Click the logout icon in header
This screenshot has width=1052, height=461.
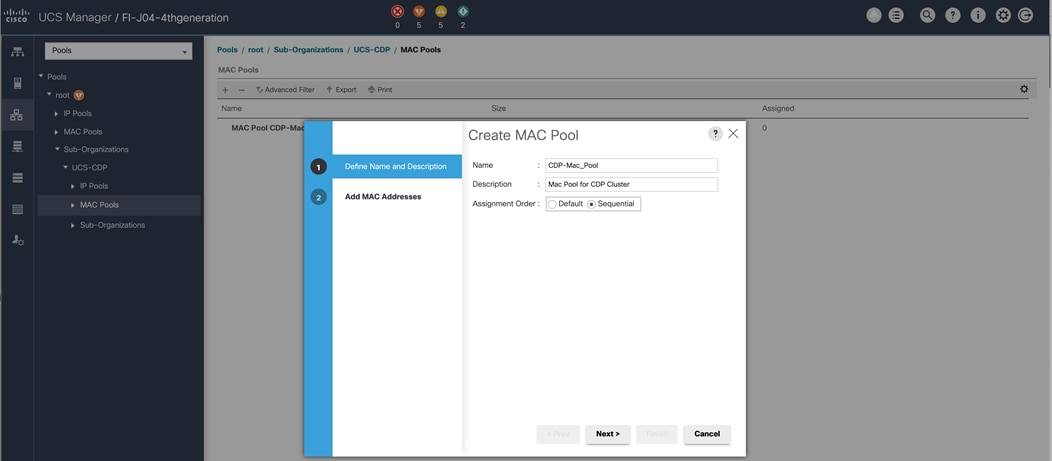click(x=1025, y=15)
